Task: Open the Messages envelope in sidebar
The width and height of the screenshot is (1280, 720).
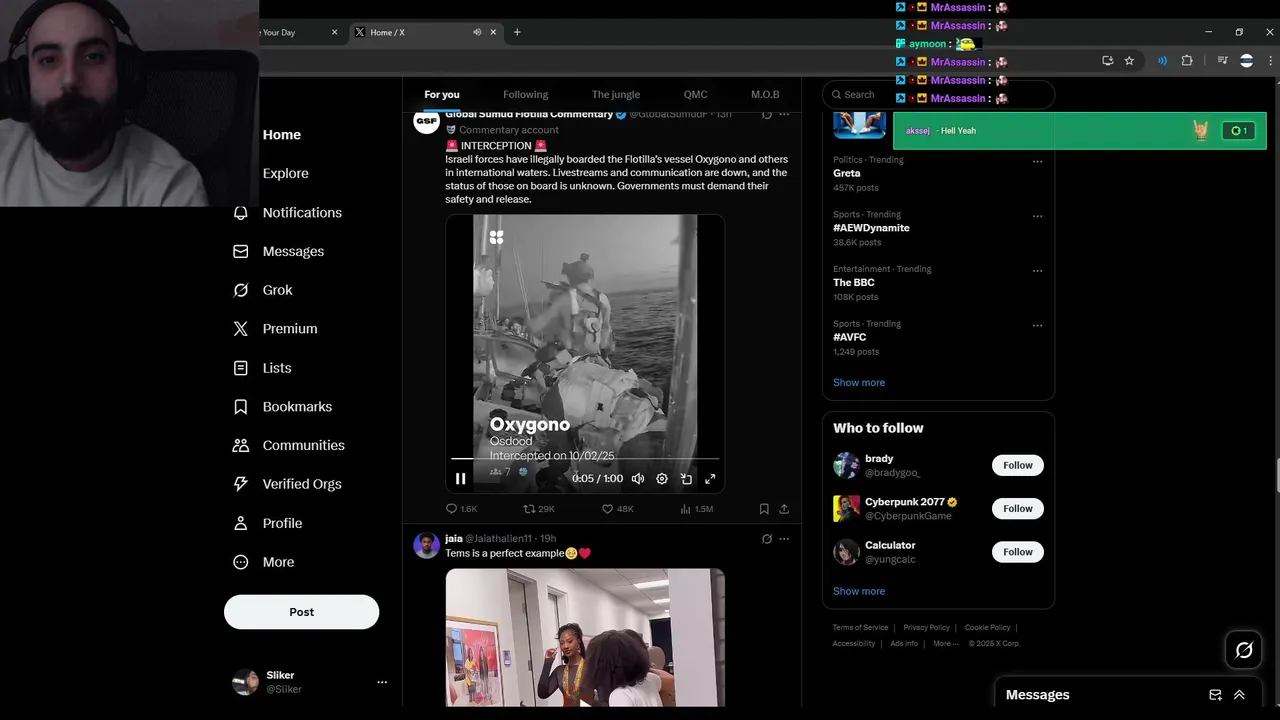Action: (279, 252)
